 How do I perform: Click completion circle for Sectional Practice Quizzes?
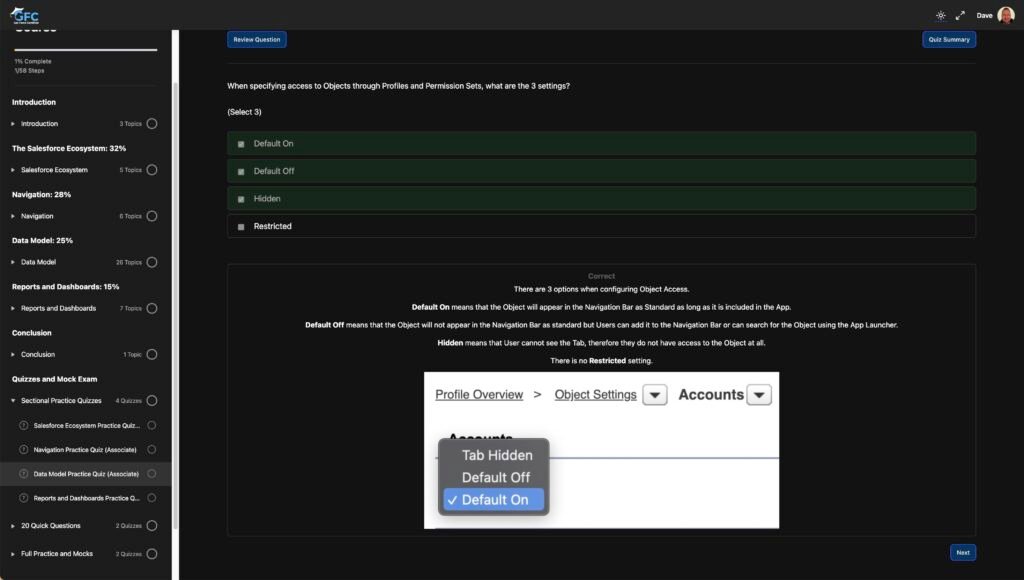(x=152, y=400)
